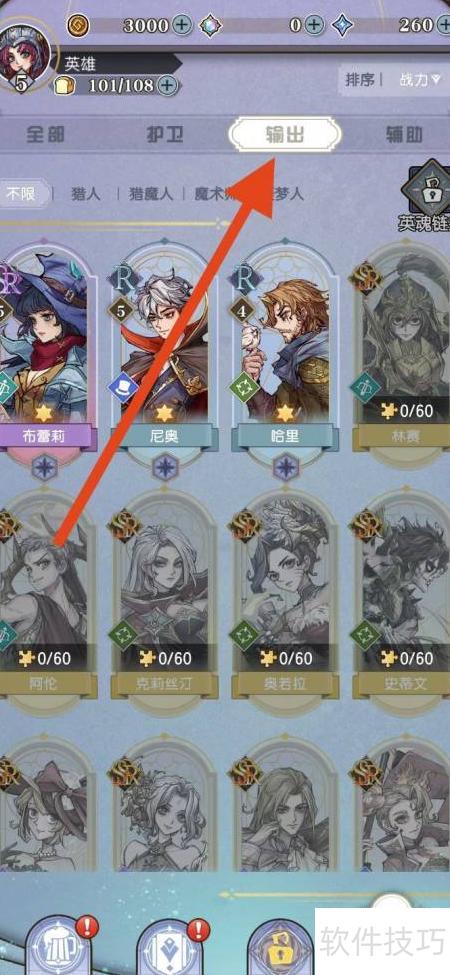Screen dimensions: 450x975
Task: Add gold coins with plus icon
Action: pos(181,25)
